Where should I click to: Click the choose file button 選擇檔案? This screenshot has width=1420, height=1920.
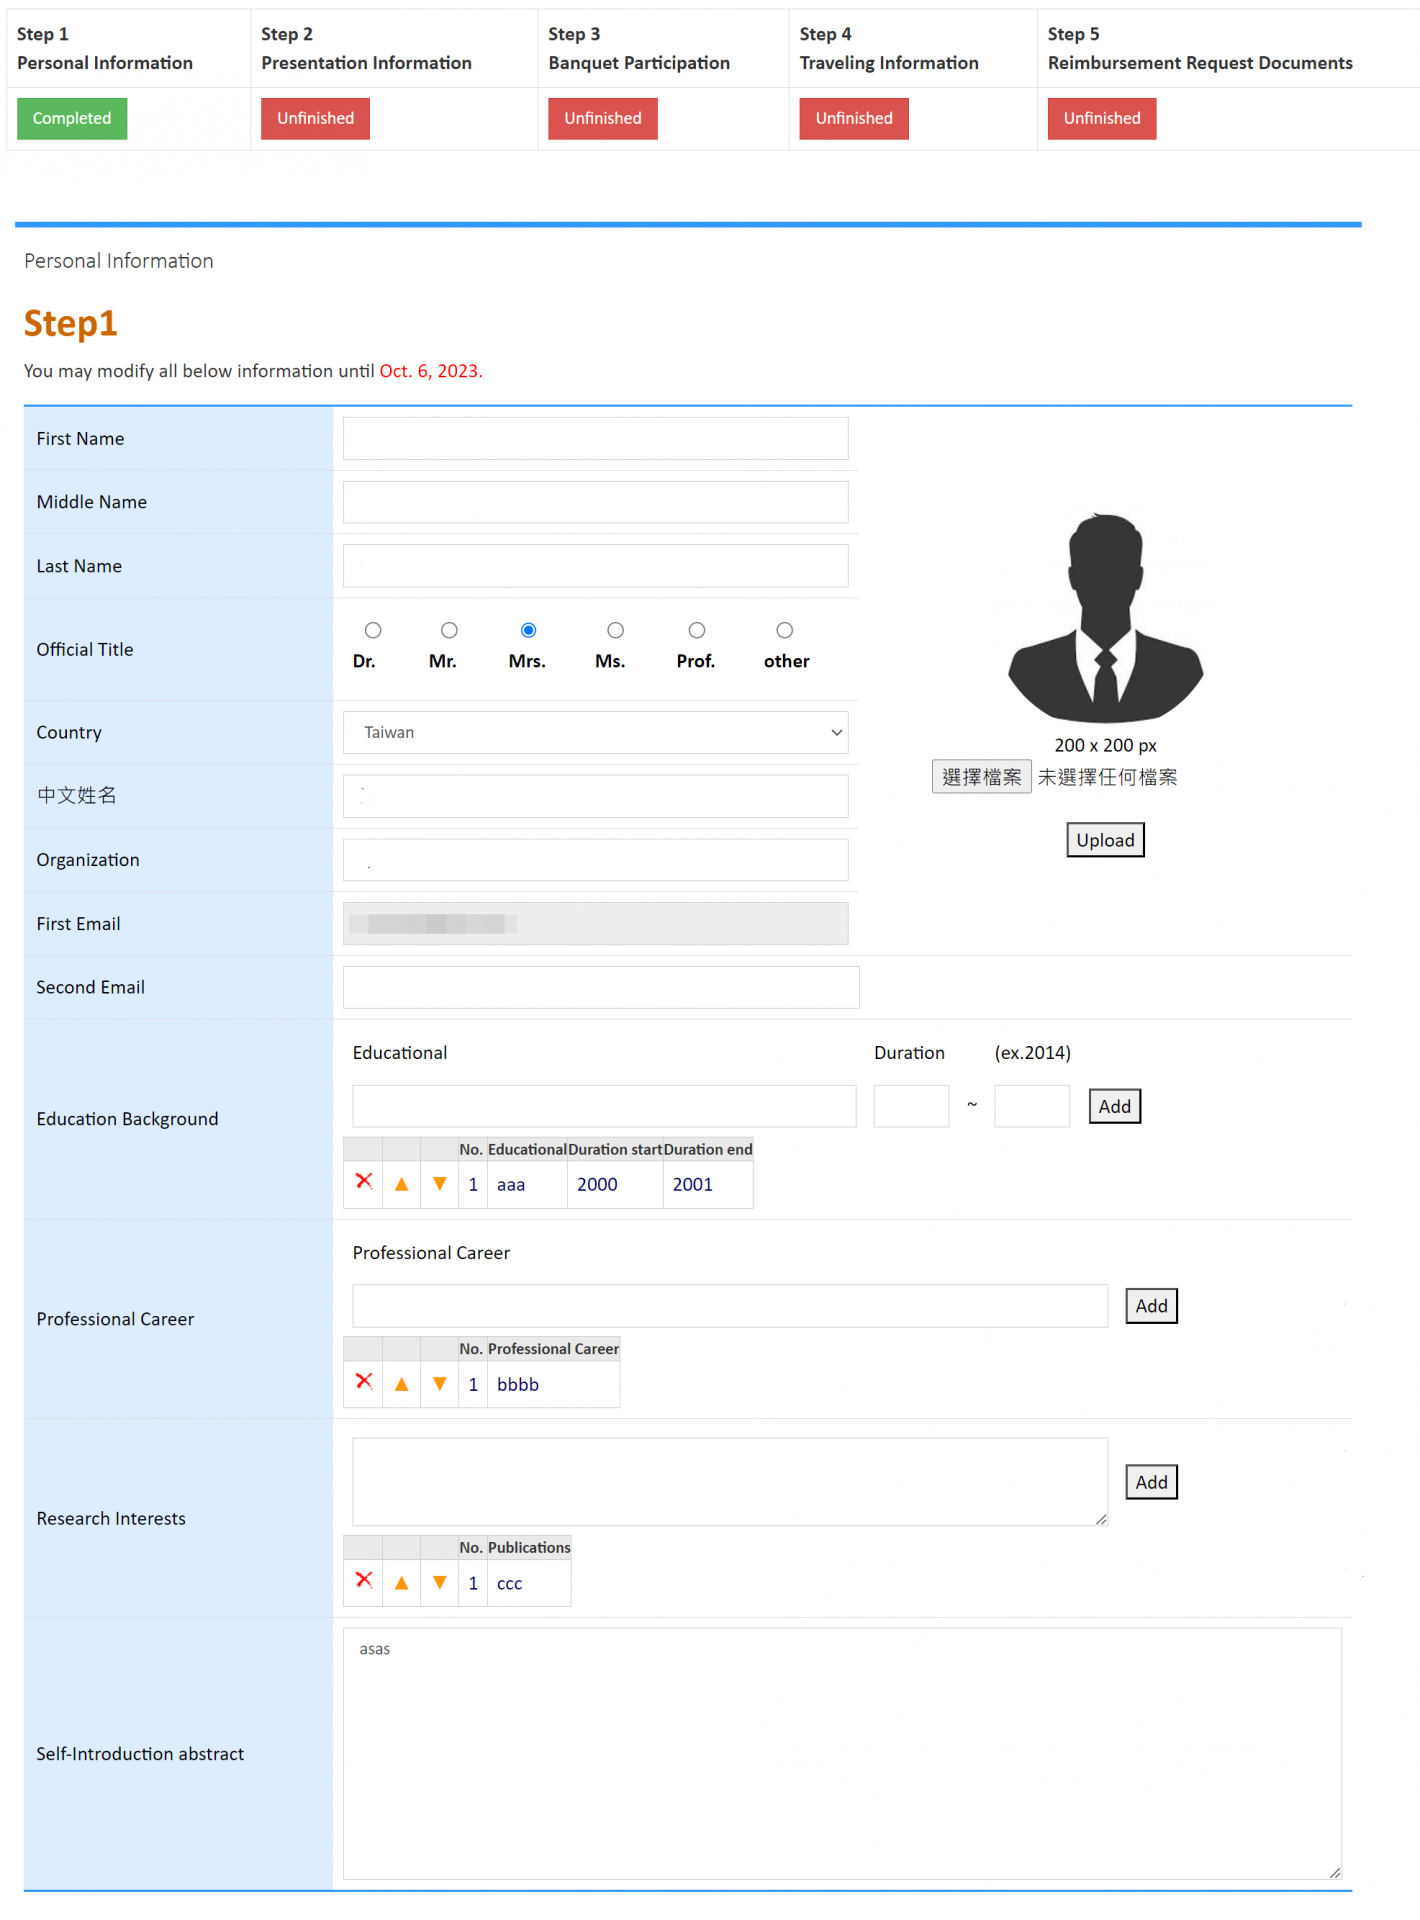tap(982, 777)
